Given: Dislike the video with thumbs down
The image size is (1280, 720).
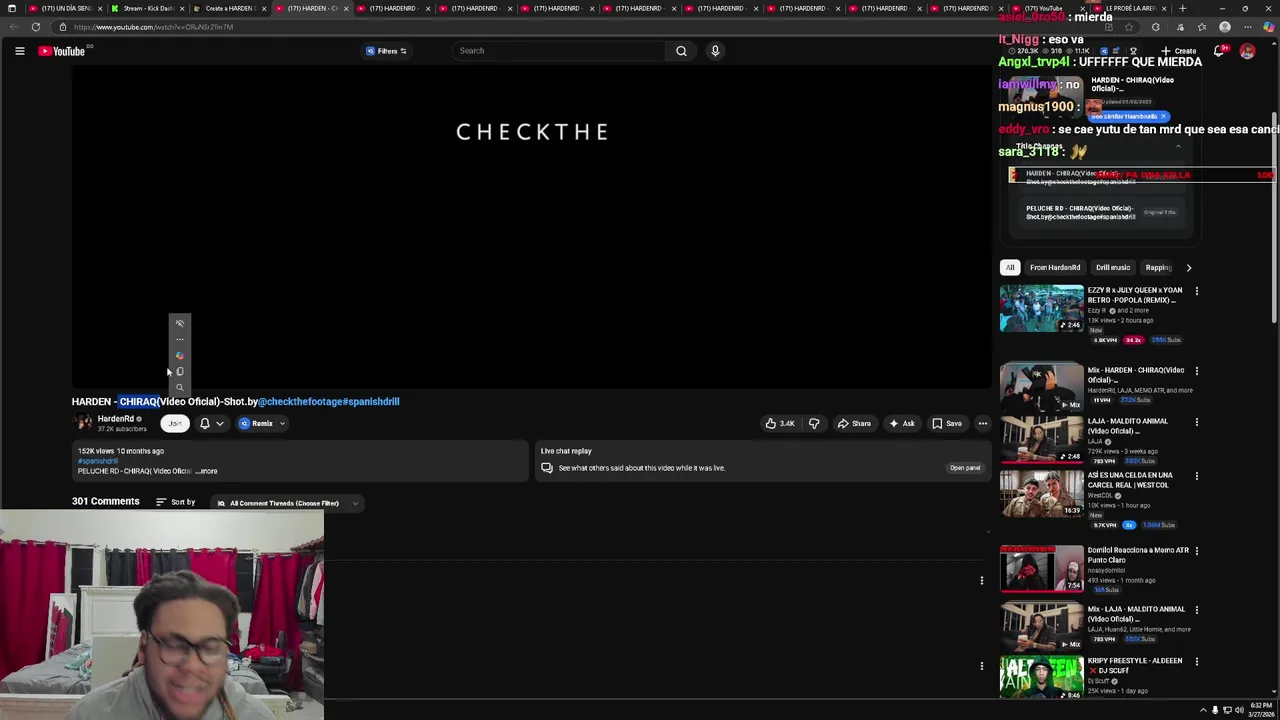Looking at the screenshot, I should 814,423.
